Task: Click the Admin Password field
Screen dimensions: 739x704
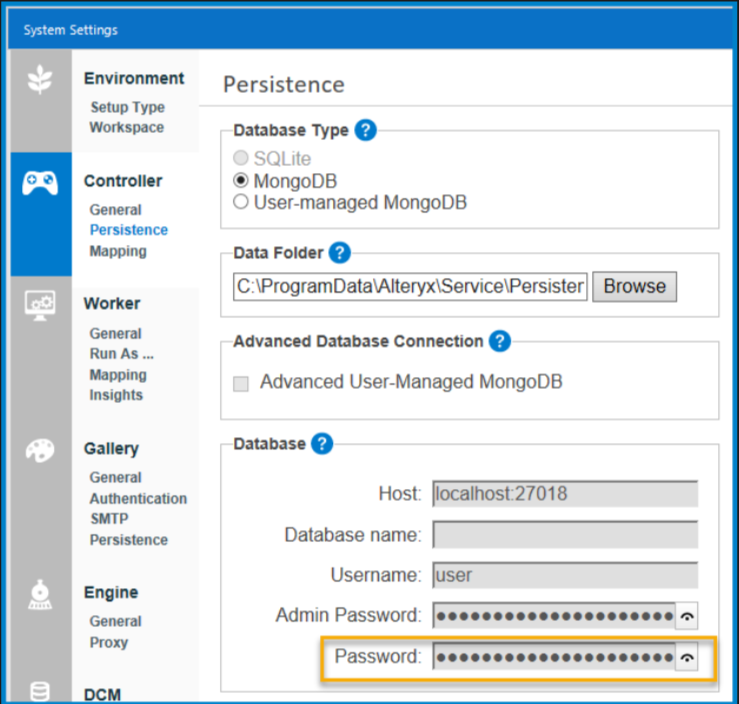Action: click(554, 615)
